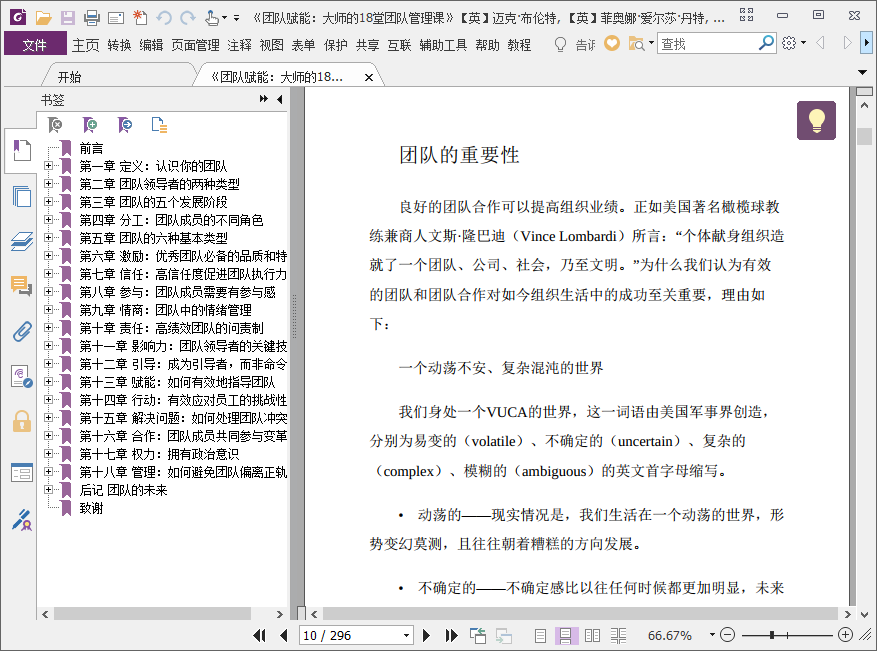Click the delete bookmark icon
This screenshot has width=877, height=651.
point(55,125)
